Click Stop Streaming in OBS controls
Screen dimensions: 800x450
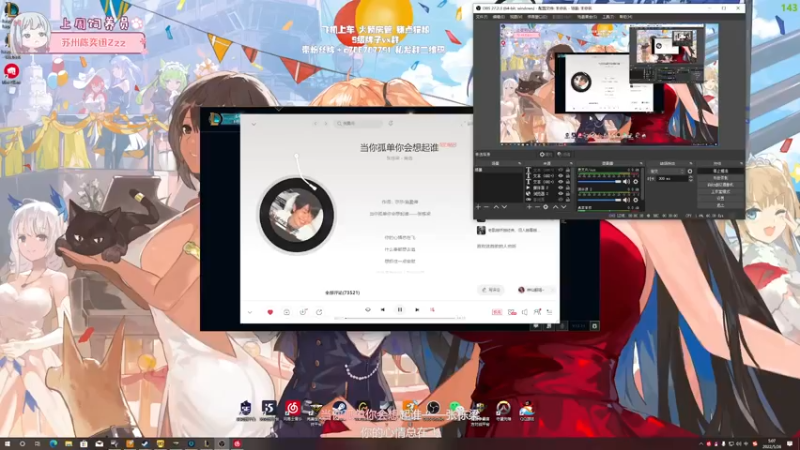720,170
